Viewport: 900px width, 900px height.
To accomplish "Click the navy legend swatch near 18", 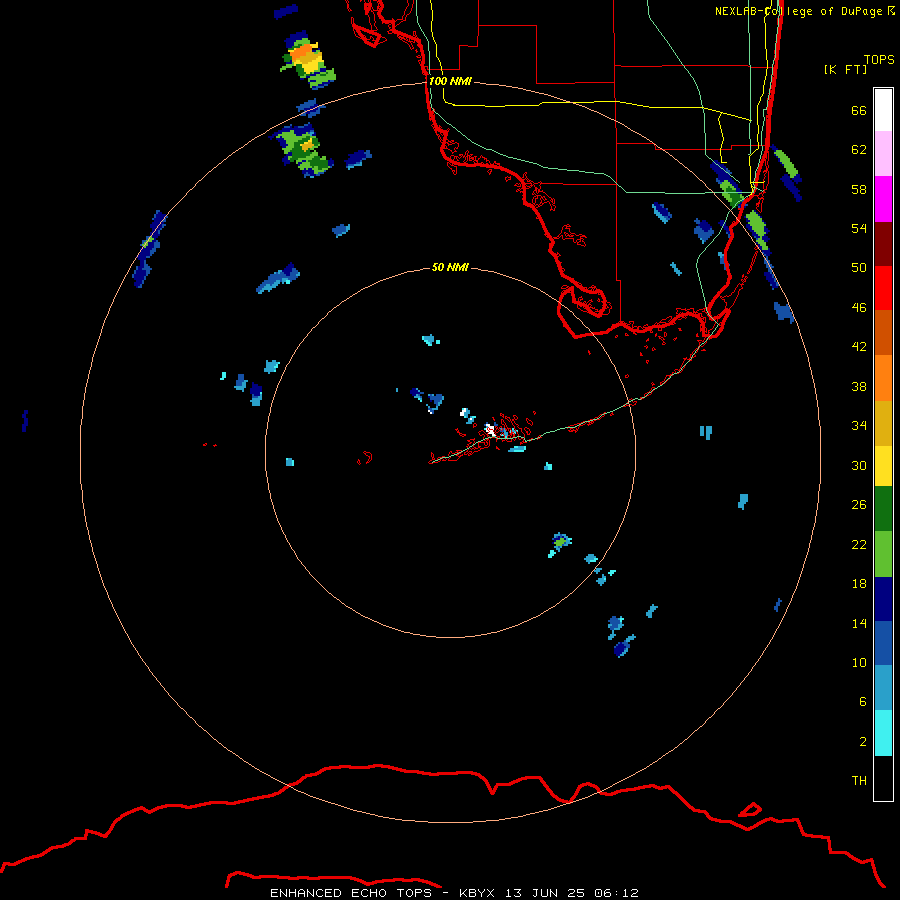I will 883,599.
